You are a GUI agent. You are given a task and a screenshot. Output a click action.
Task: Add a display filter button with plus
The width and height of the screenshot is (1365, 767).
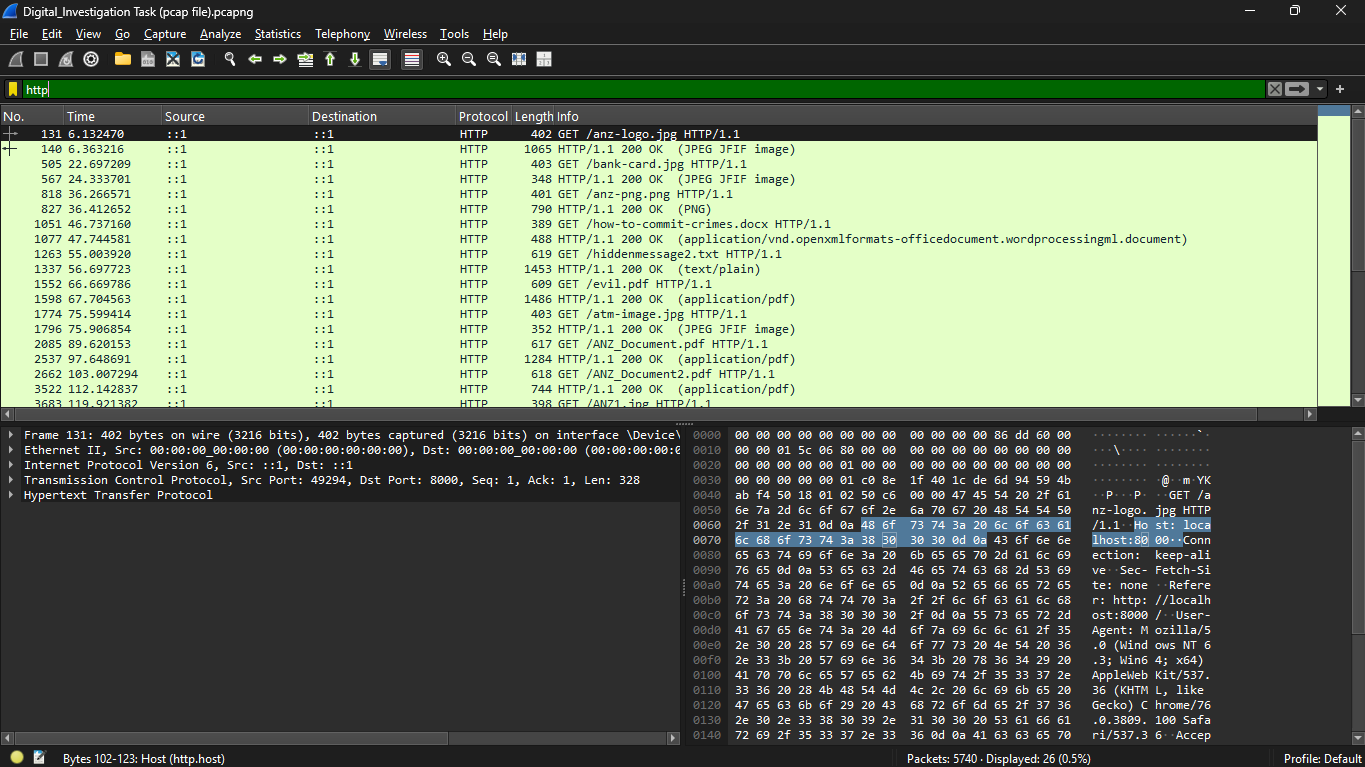(1340, 89)
